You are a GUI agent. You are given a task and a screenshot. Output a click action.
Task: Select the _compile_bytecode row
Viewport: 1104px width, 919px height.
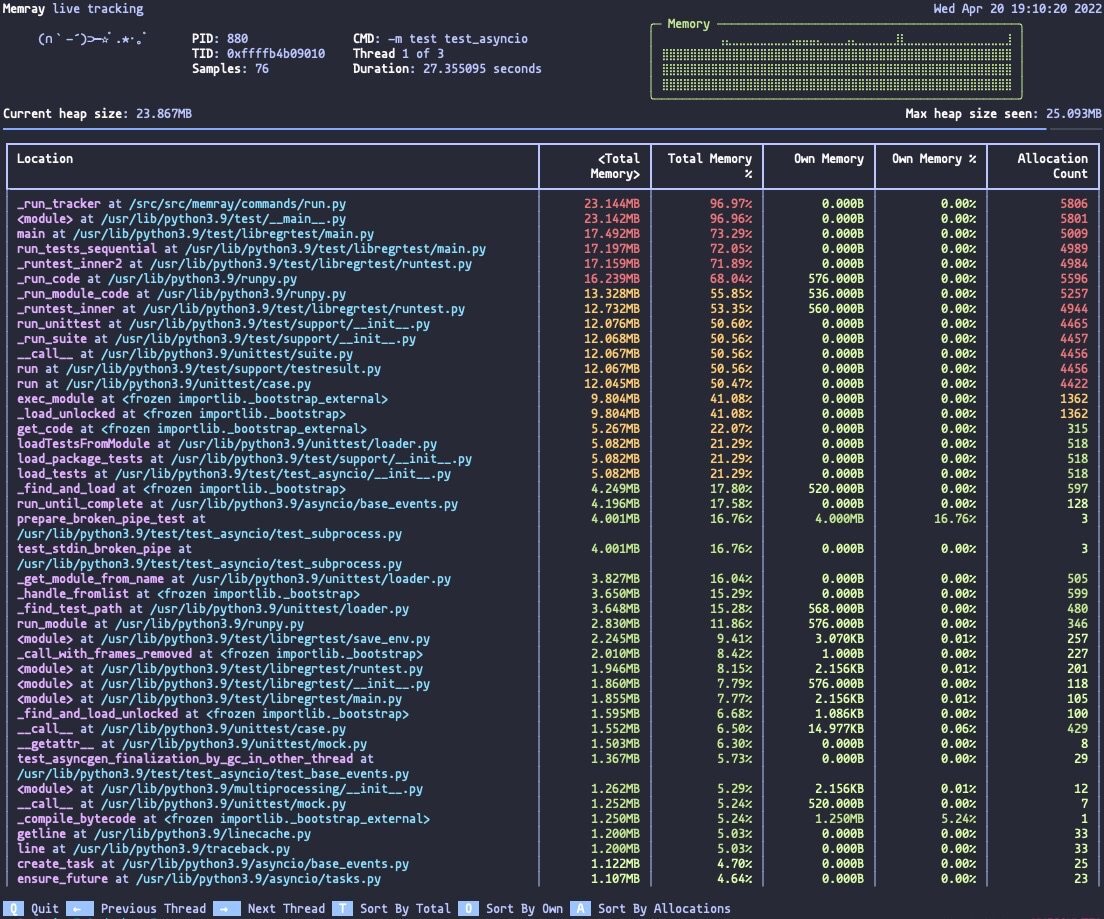(x=552, y=819)
